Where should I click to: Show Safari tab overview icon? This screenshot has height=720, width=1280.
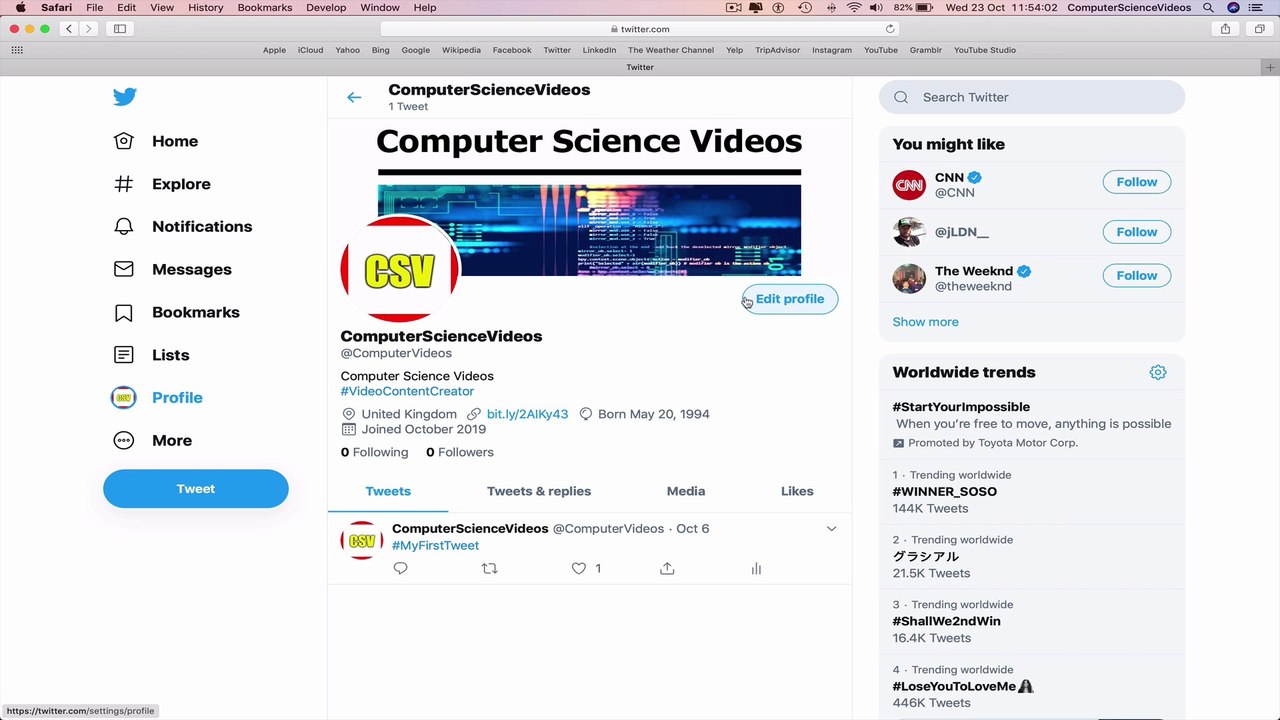(1259, 29)
